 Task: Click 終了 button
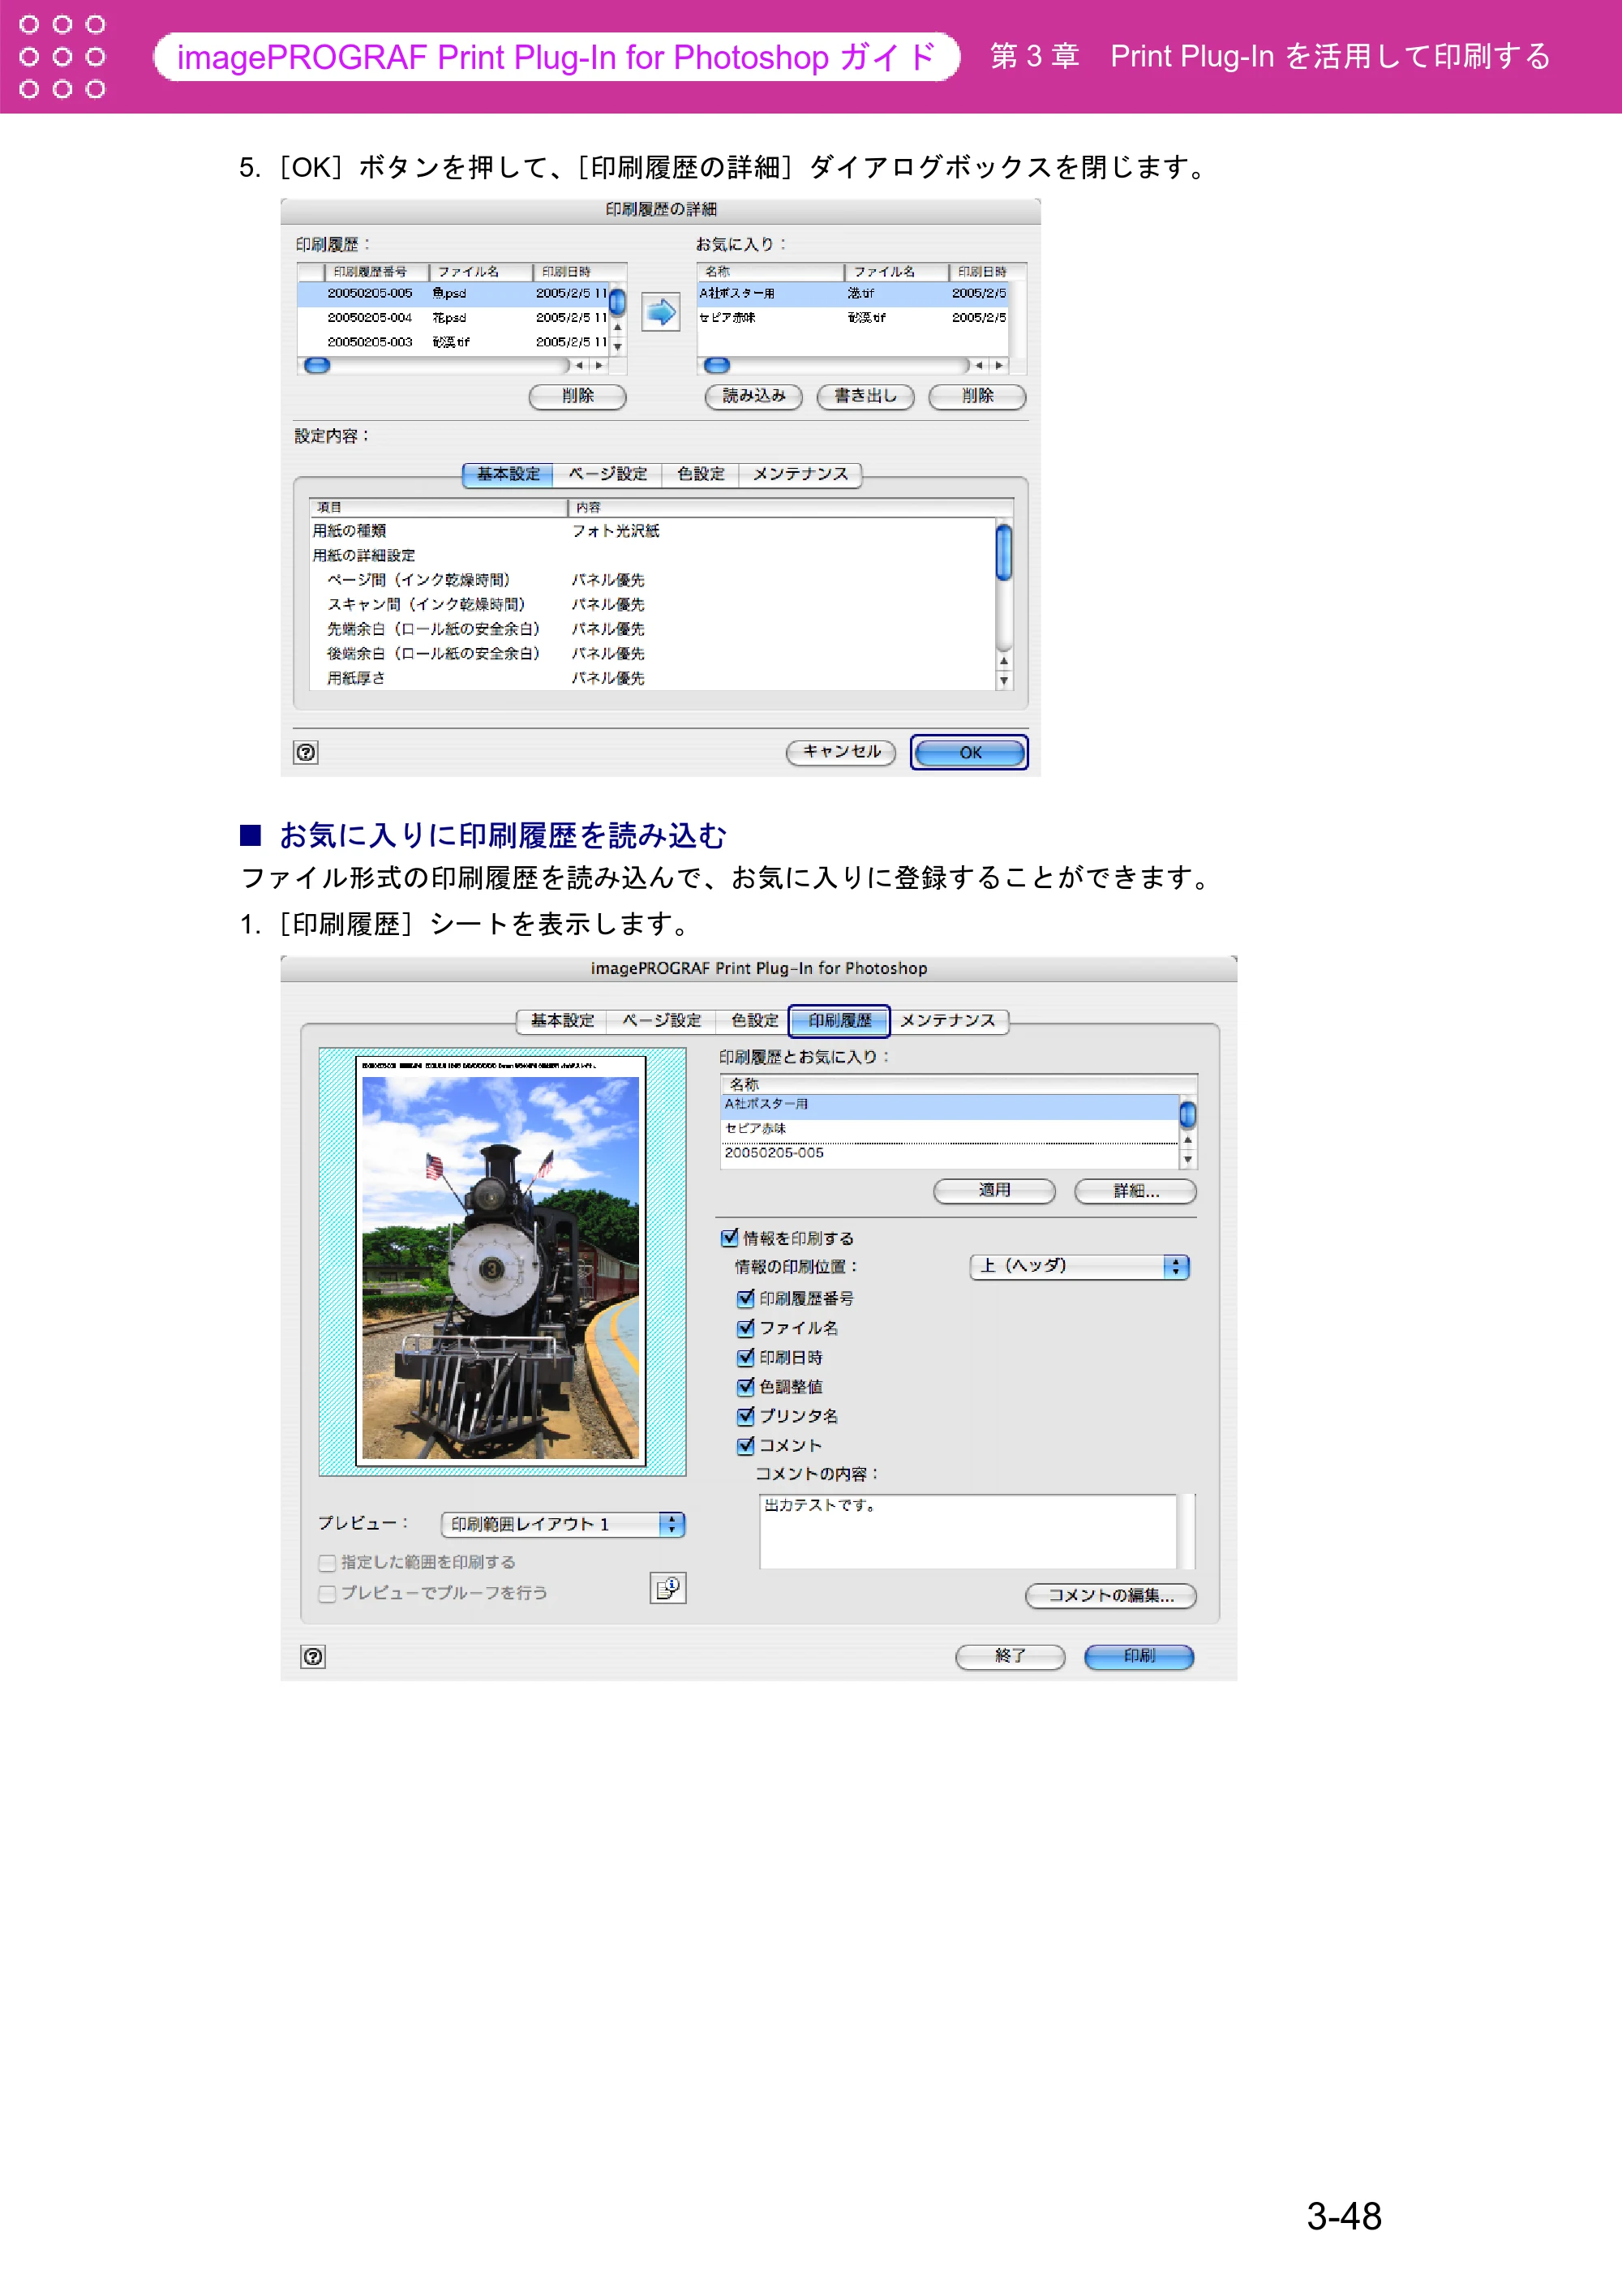point(1011,1656)
